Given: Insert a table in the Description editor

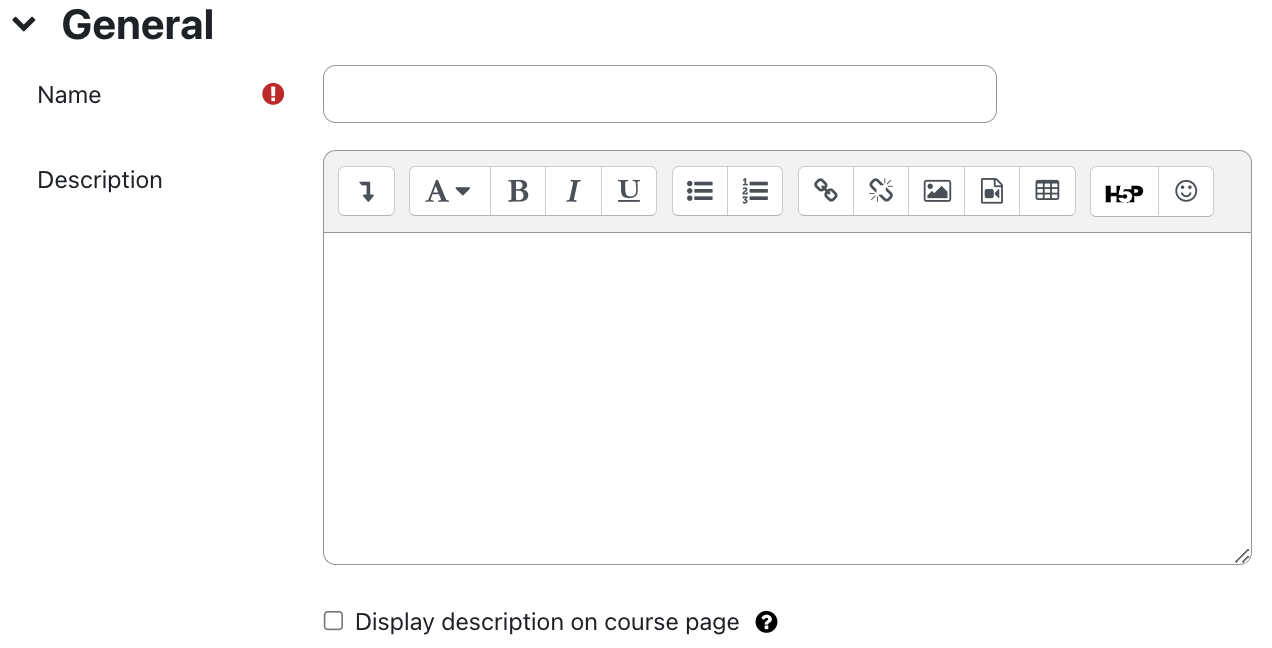Looking at the screenshot, I should (1047, 191).
